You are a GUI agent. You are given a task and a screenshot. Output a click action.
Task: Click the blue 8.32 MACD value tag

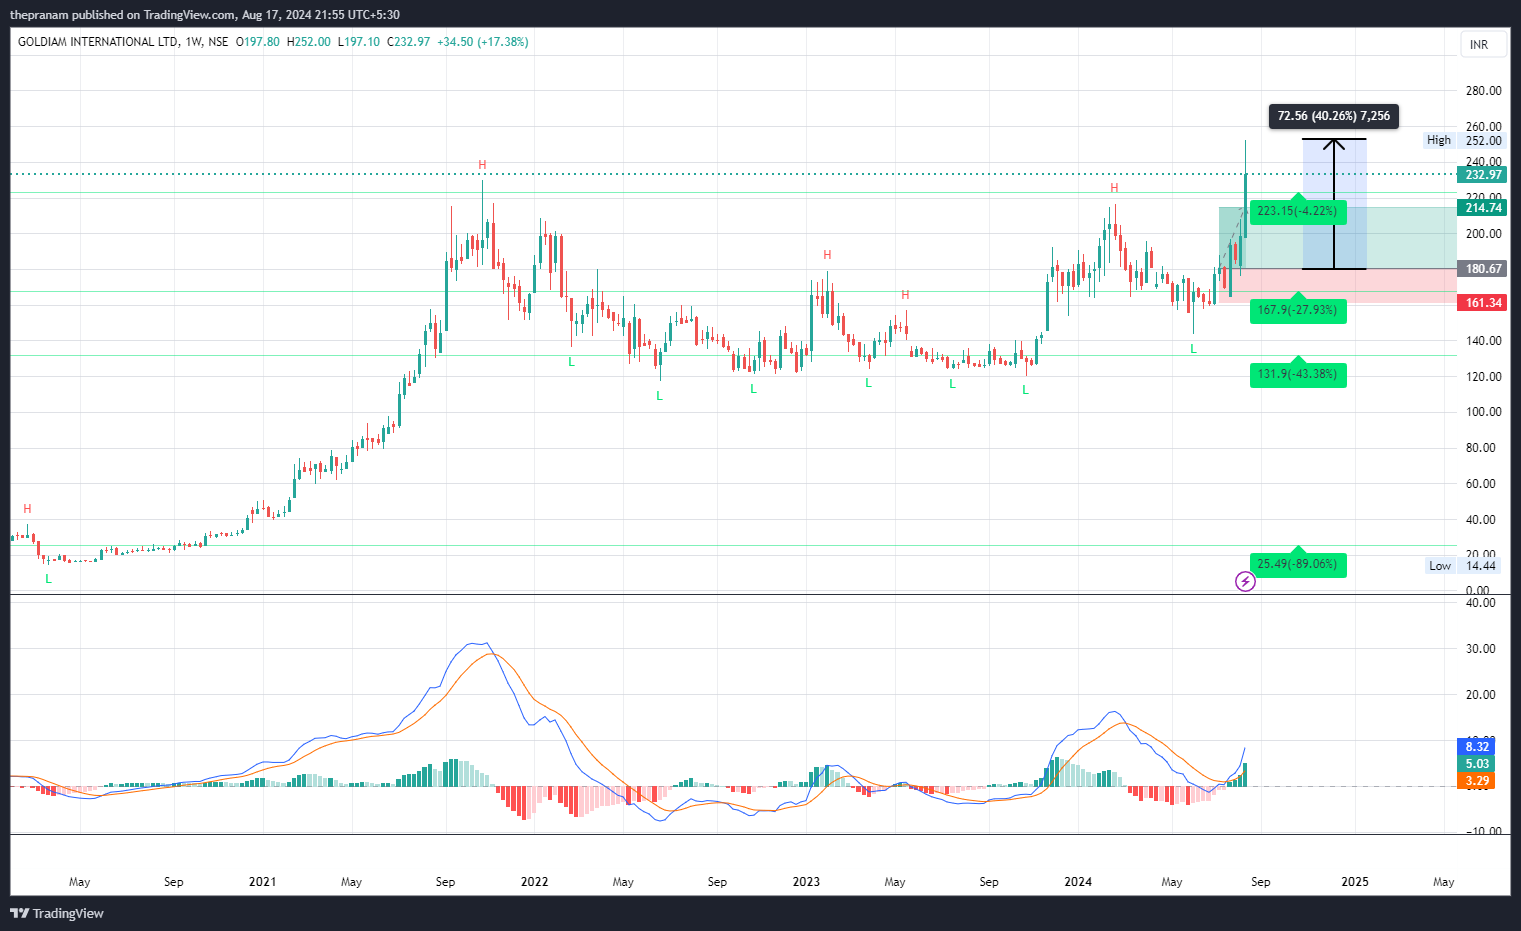pos(1477,747)
